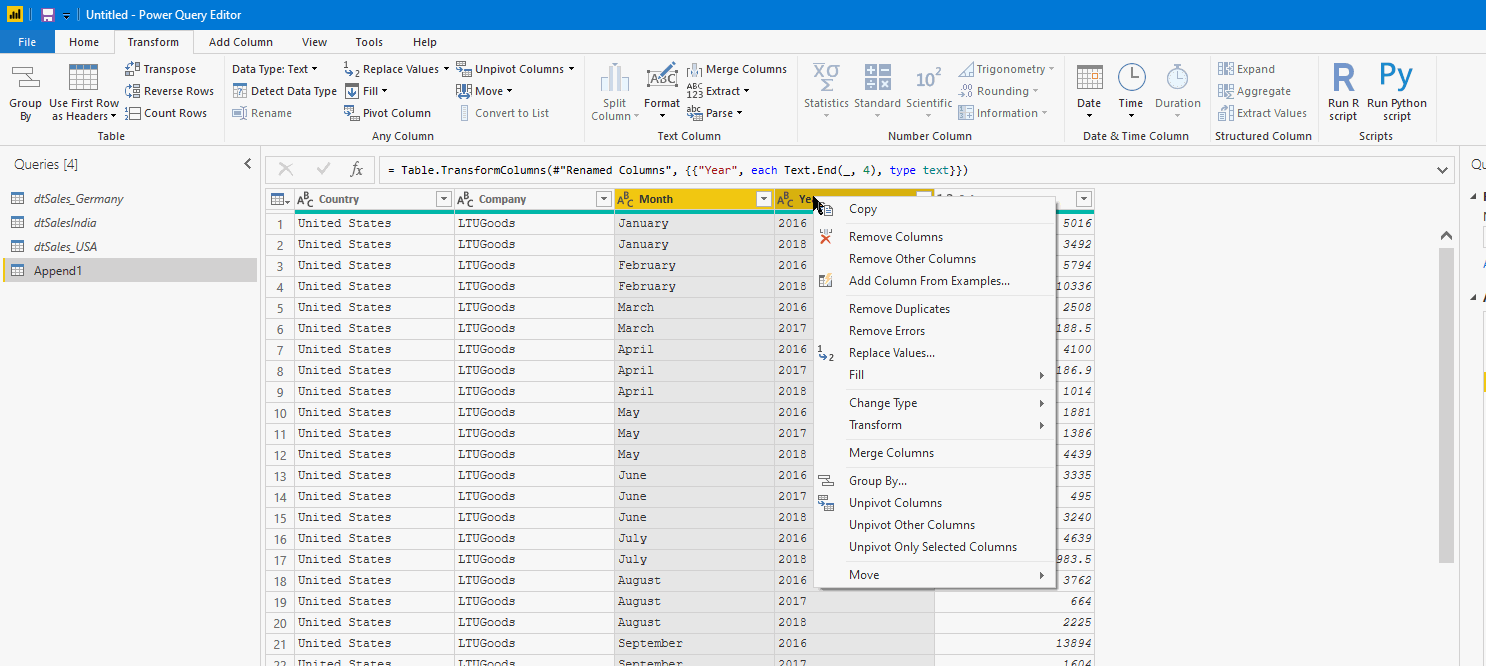Click the Run Python script icon

1396,90
